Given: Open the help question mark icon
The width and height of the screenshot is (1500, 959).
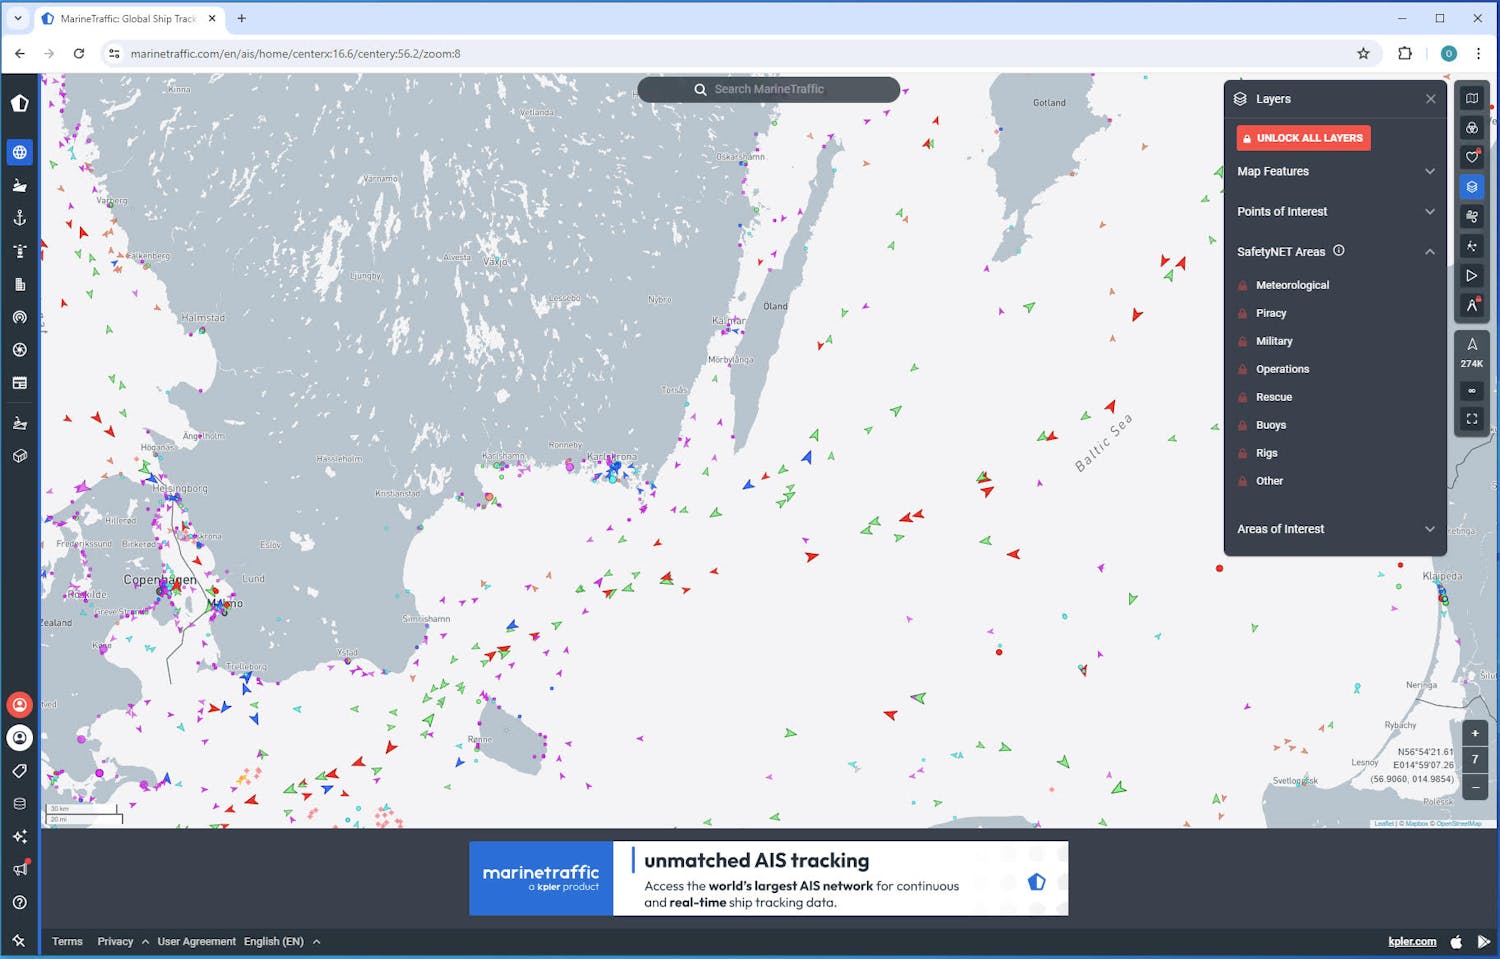Looking at the screenshot, I should (19, 902).
